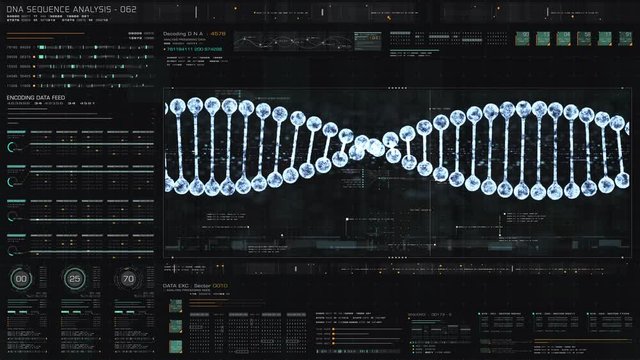Click the DNA double helix visualization
Viewport: 640px width, 360px height.
(x=397, y=148)
